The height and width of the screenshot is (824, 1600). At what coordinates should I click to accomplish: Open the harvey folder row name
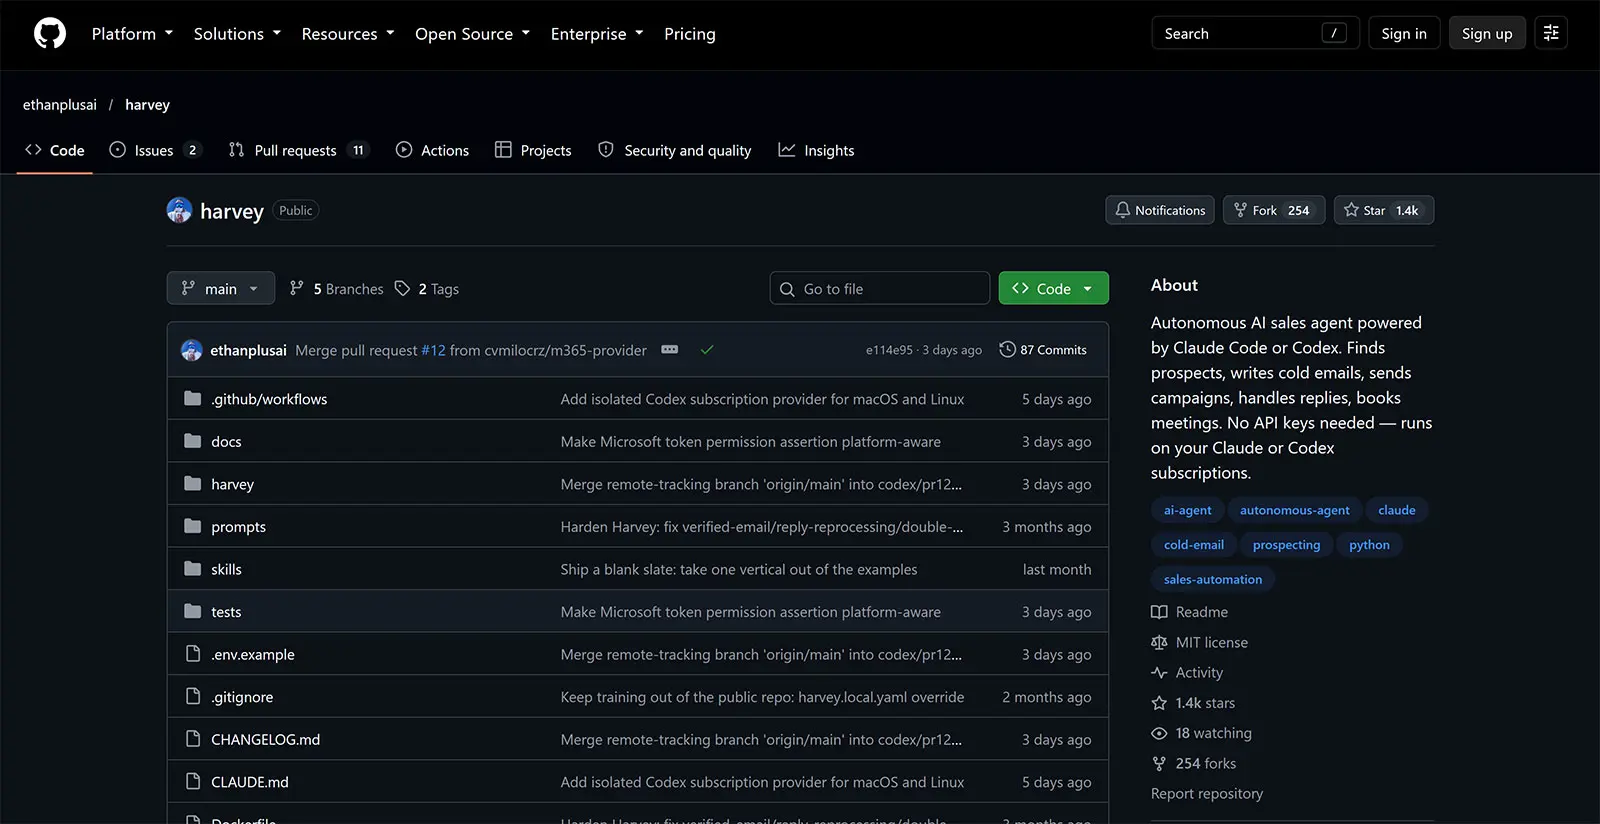click(x=232, y=484)
